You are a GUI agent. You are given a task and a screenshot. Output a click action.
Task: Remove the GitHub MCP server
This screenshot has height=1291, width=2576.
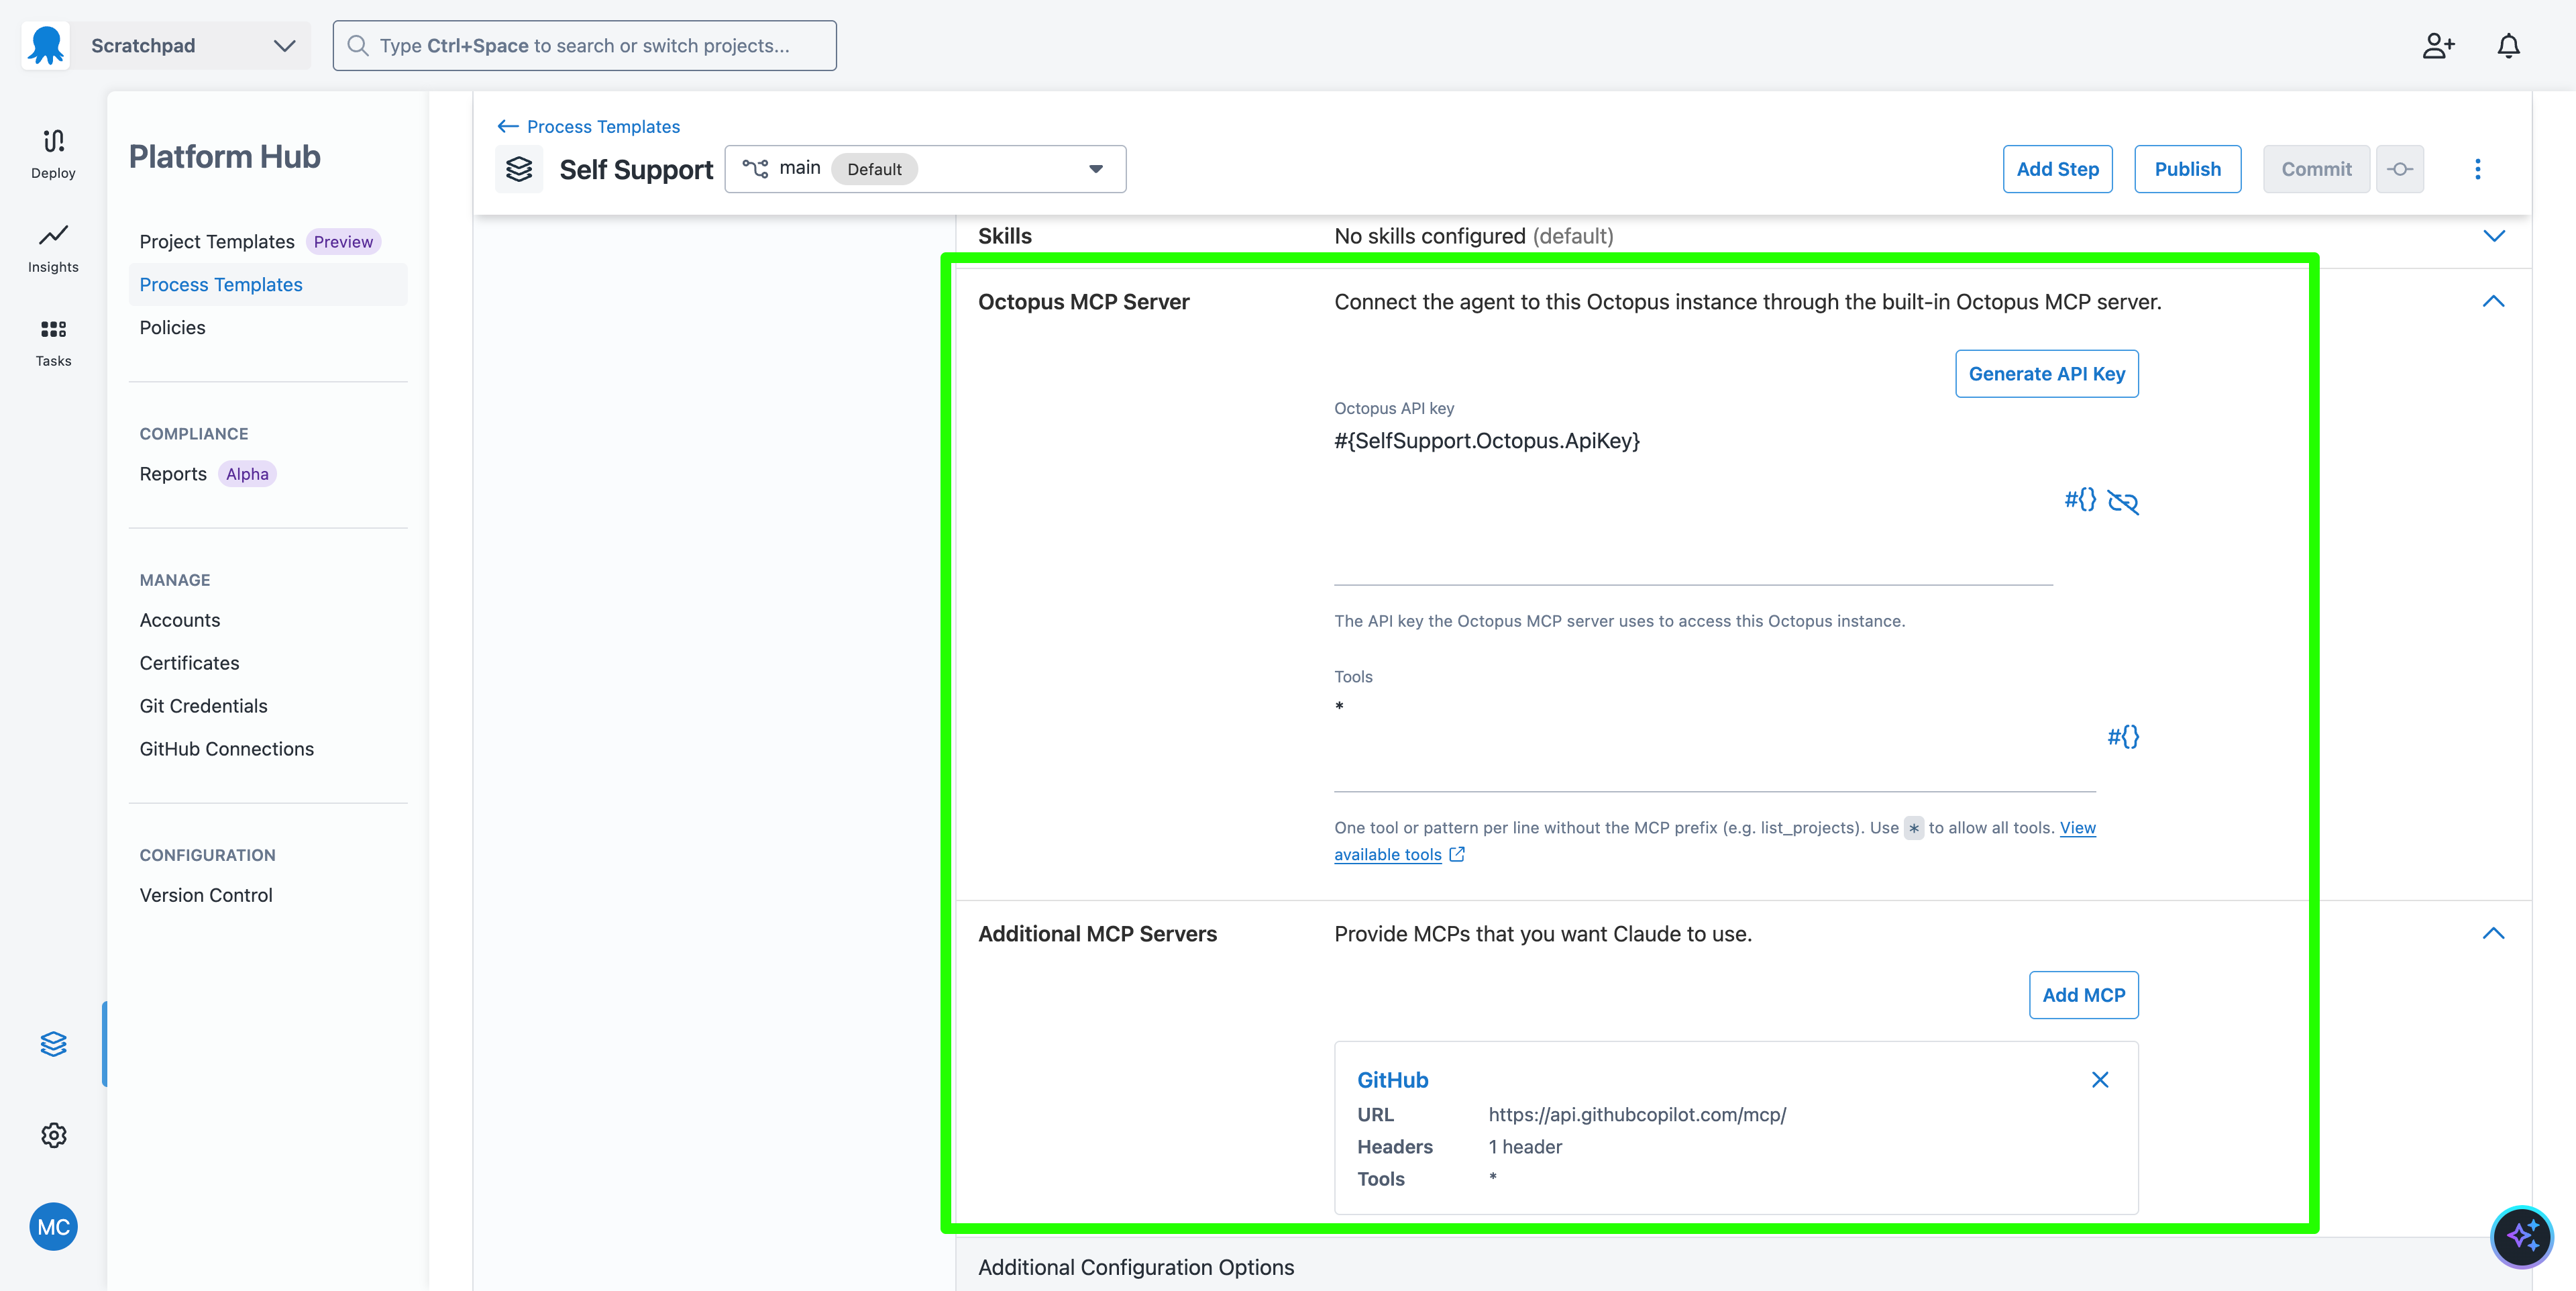point(2100,1079)
